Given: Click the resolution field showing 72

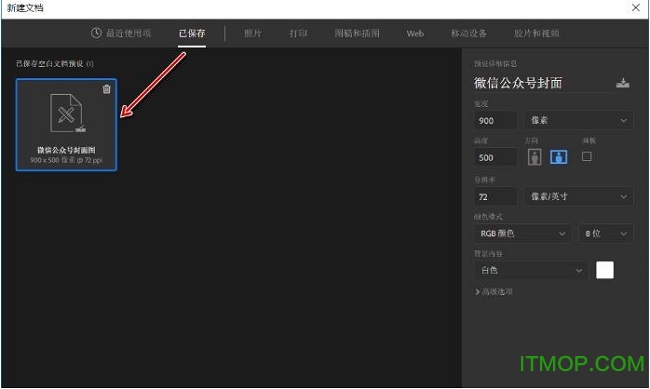Looking at the screenshot, I should click(x=495, y=197).
